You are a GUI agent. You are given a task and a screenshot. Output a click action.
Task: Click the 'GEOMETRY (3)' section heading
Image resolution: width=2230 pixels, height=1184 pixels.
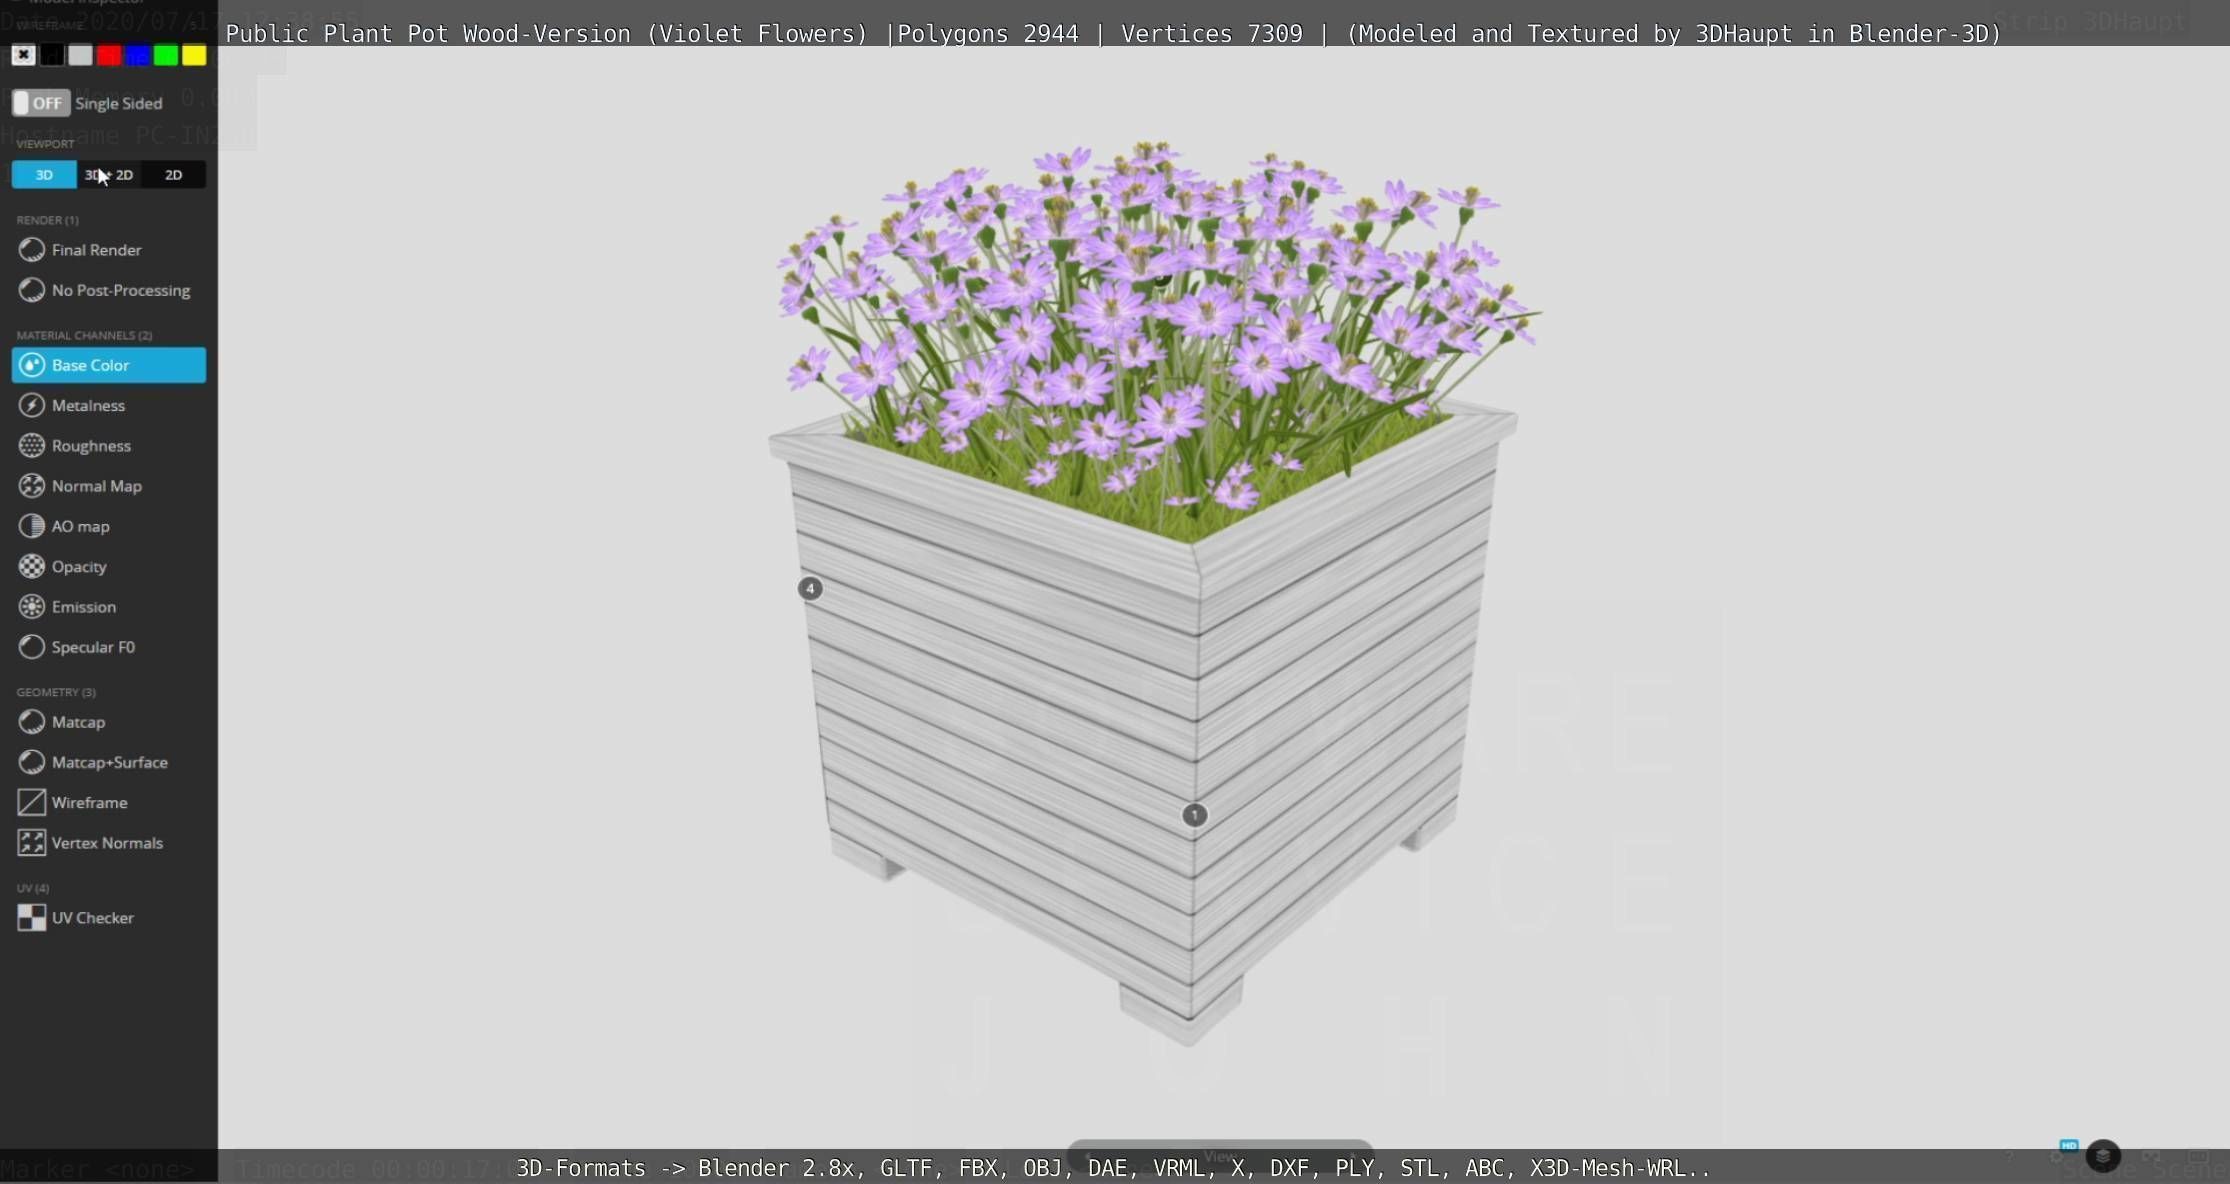pos(56,692)
